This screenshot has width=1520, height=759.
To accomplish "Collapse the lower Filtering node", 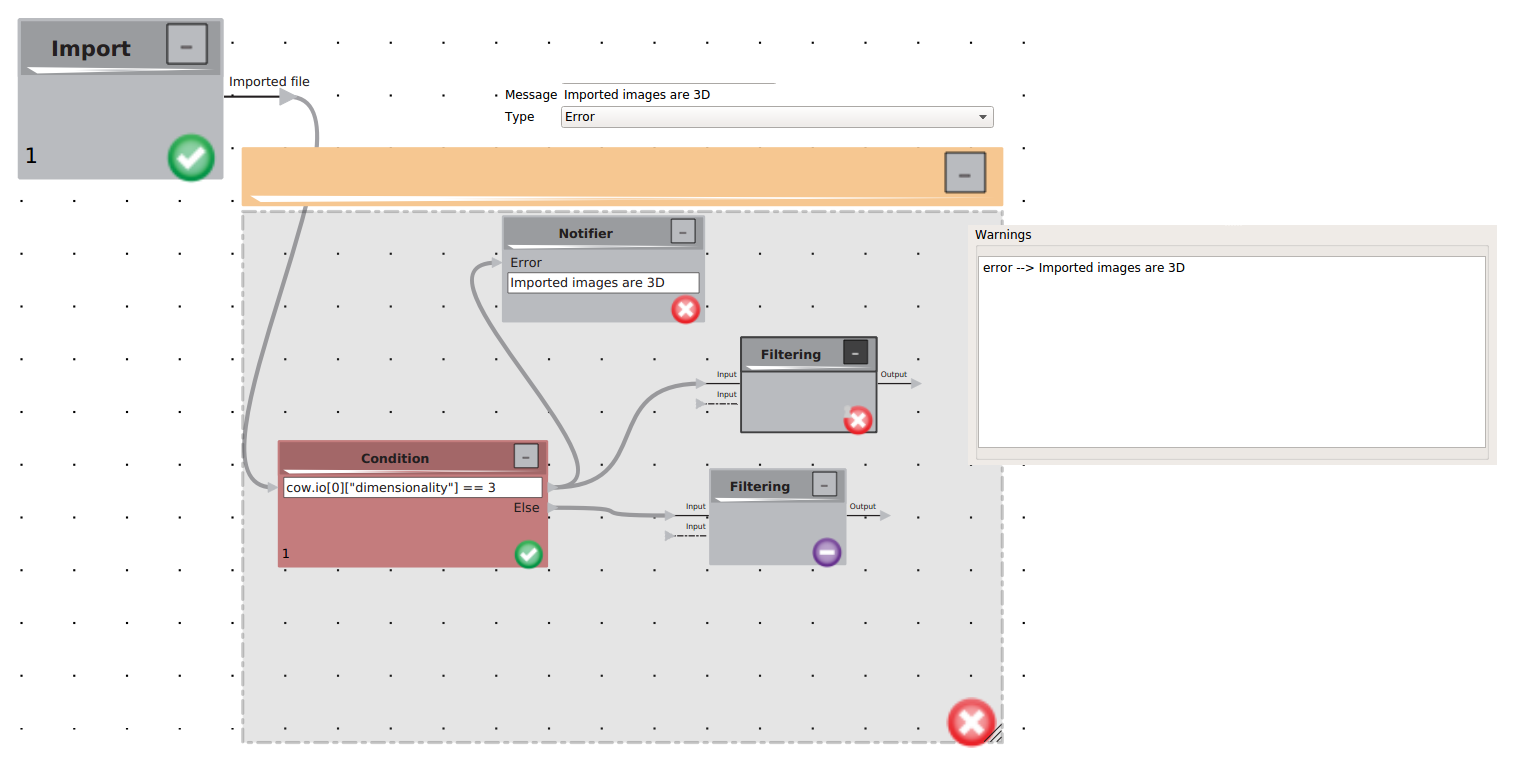I will coord(824,485).
